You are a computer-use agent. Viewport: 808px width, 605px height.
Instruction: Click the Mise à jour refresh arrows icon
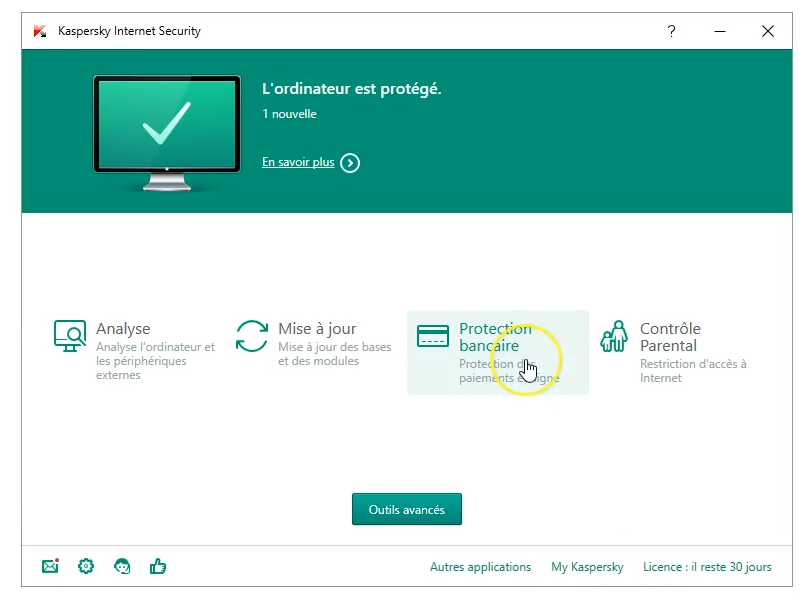click(x=251, y=336)
